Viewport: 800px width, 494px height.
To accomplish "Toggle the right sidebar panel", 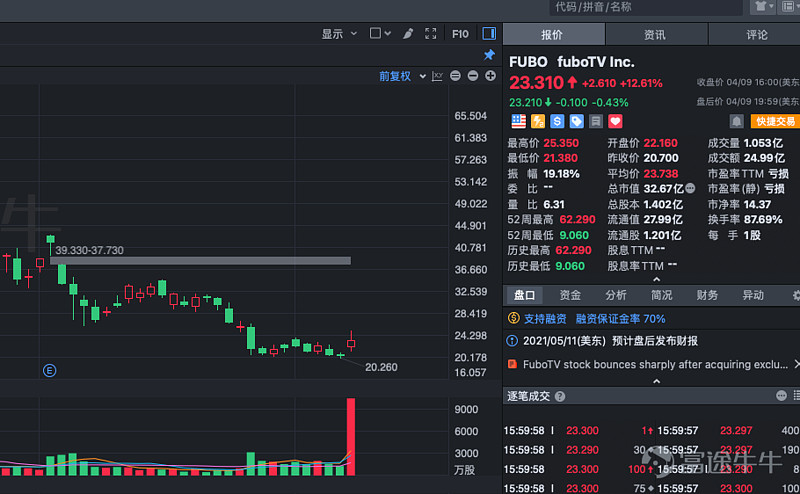I will (x=489, y=34).
